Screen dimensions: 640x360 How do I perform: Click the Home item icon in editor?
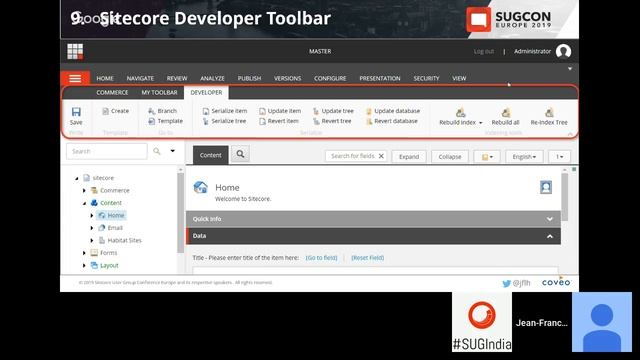[x=200, y=187]
